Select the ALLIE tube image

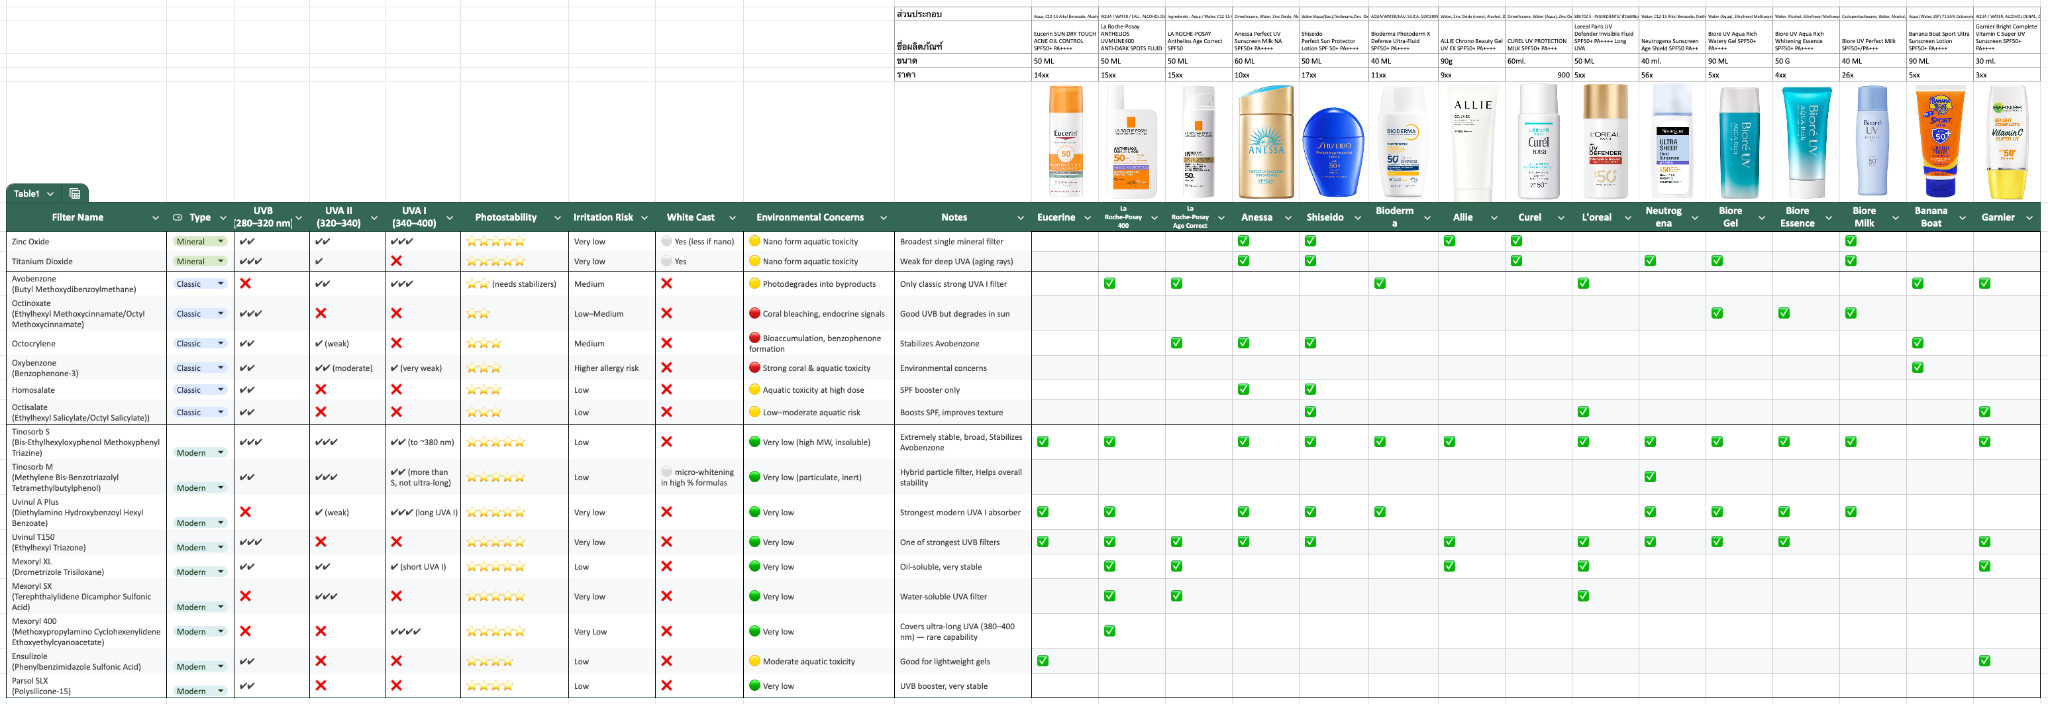[1472, 143]
